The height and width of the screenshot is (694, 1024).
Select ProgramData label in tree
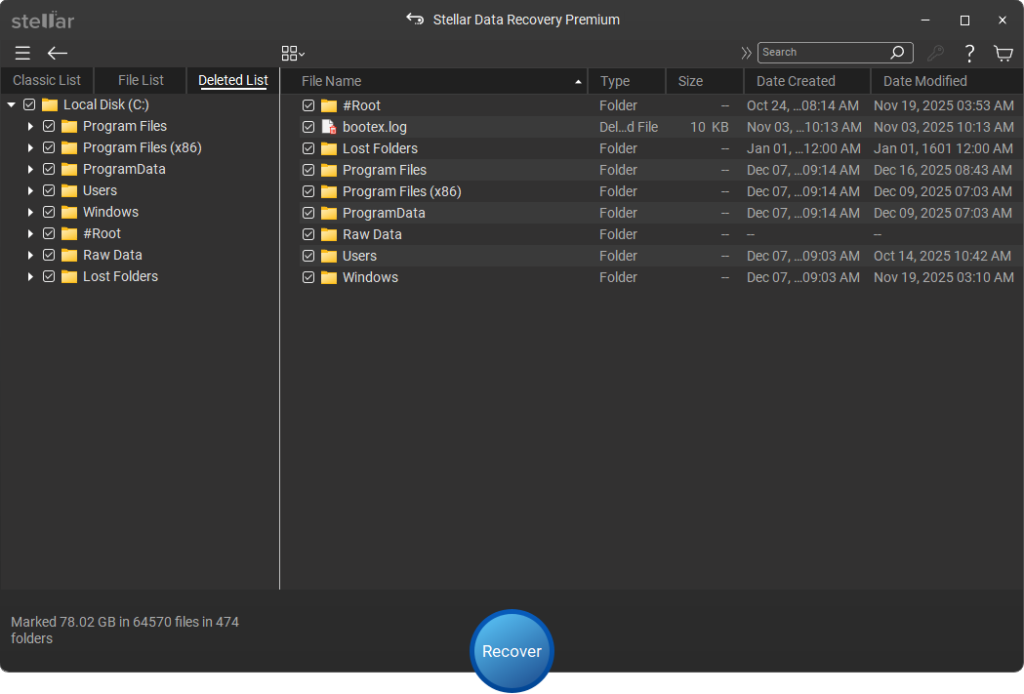(124, 169)
